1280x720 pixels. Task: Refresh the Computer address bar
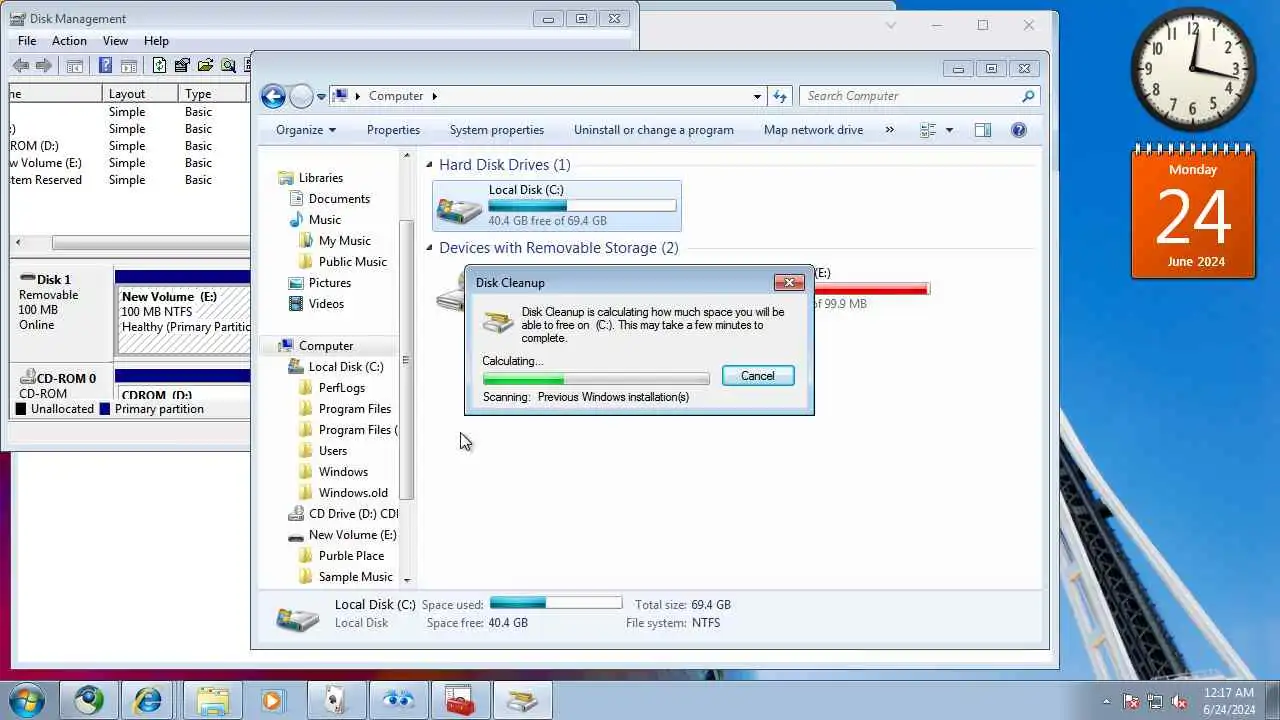tap(781, 96)
